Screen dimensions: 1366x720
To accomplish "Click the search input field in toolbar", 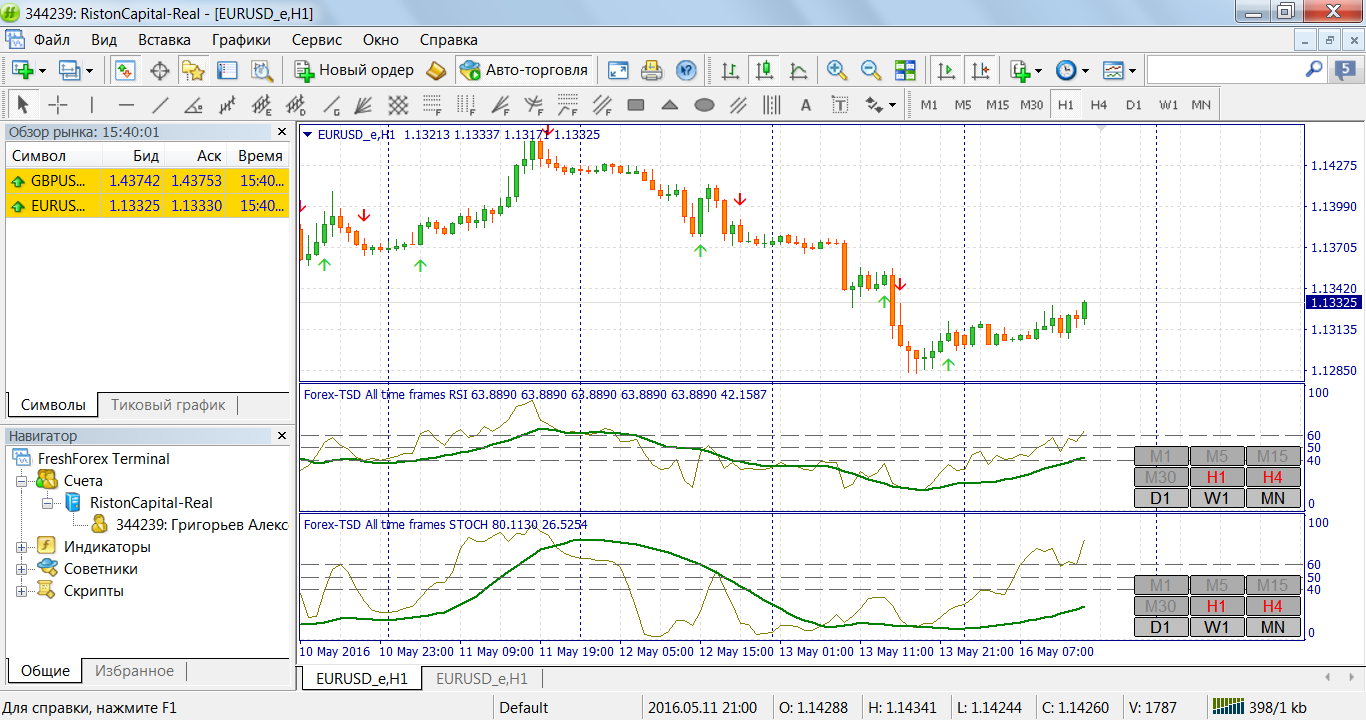I will pyautogui.click(x=1225, y=70).
